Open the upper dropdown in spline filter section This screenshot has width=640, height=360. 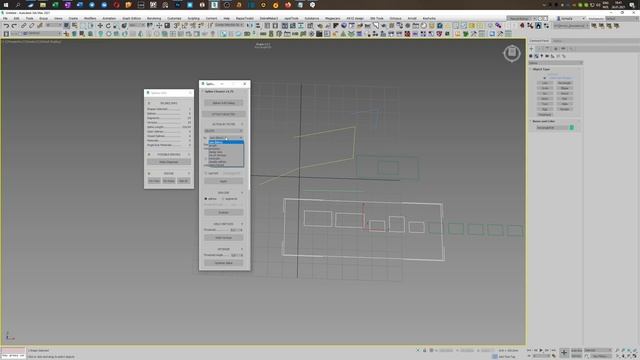click(223, 131)
